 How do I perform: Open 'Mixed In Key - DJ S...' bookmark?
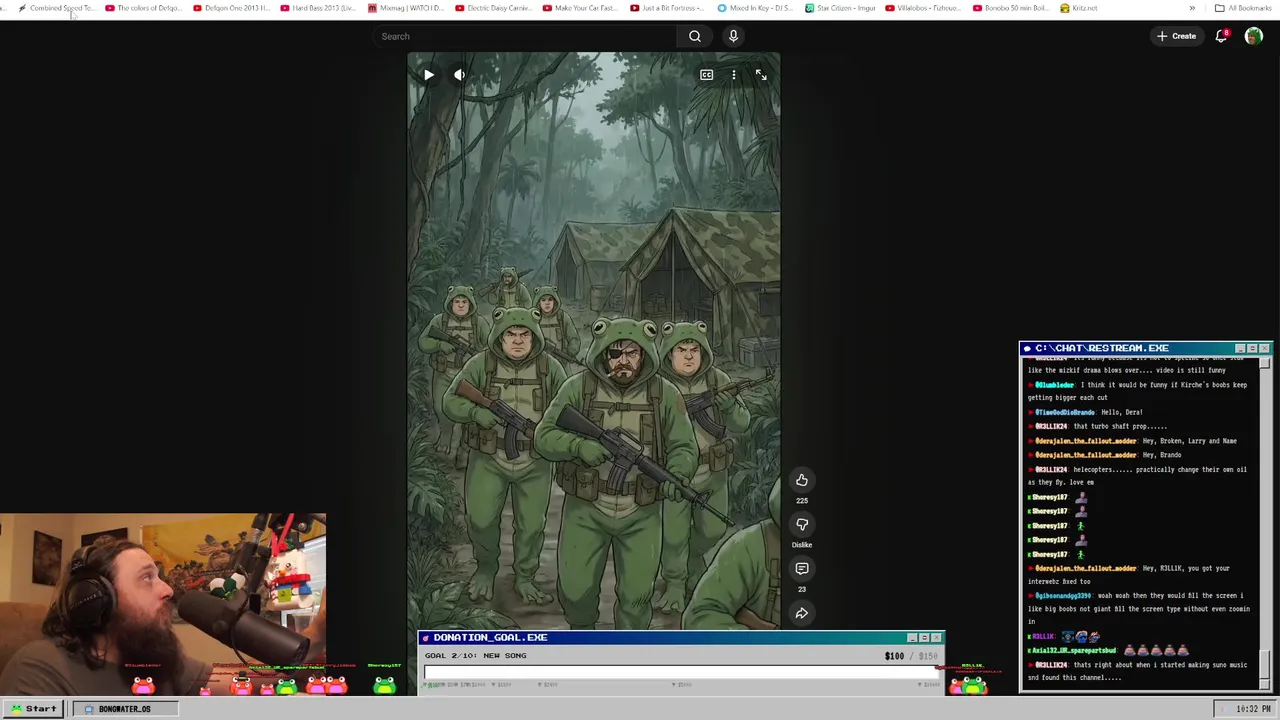[756, 8]
